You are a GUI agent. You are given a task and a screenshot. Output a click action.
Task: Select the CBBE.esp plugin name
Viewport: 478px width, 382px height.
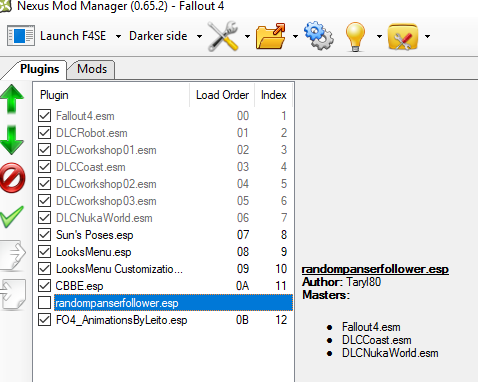coord(79,286)
